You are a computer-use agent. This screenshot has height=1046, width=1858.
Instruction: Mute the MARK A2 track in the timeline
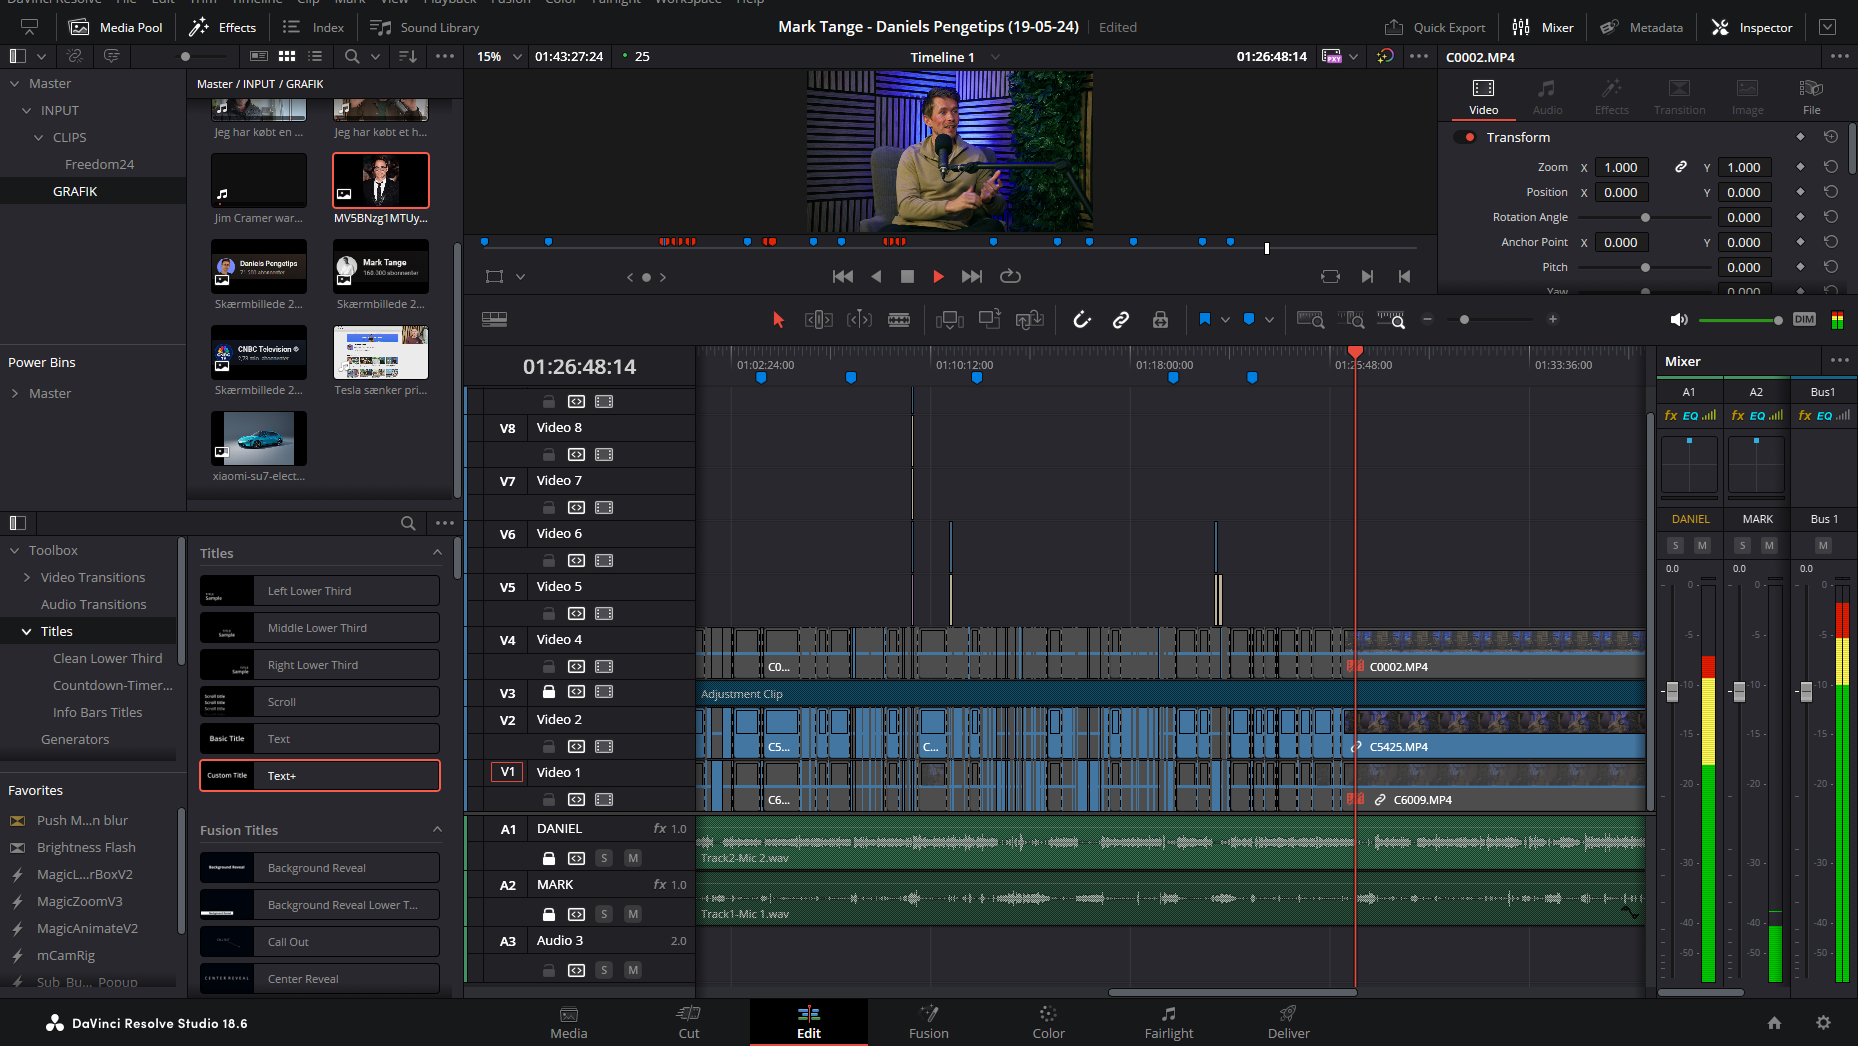pos(633,914)
